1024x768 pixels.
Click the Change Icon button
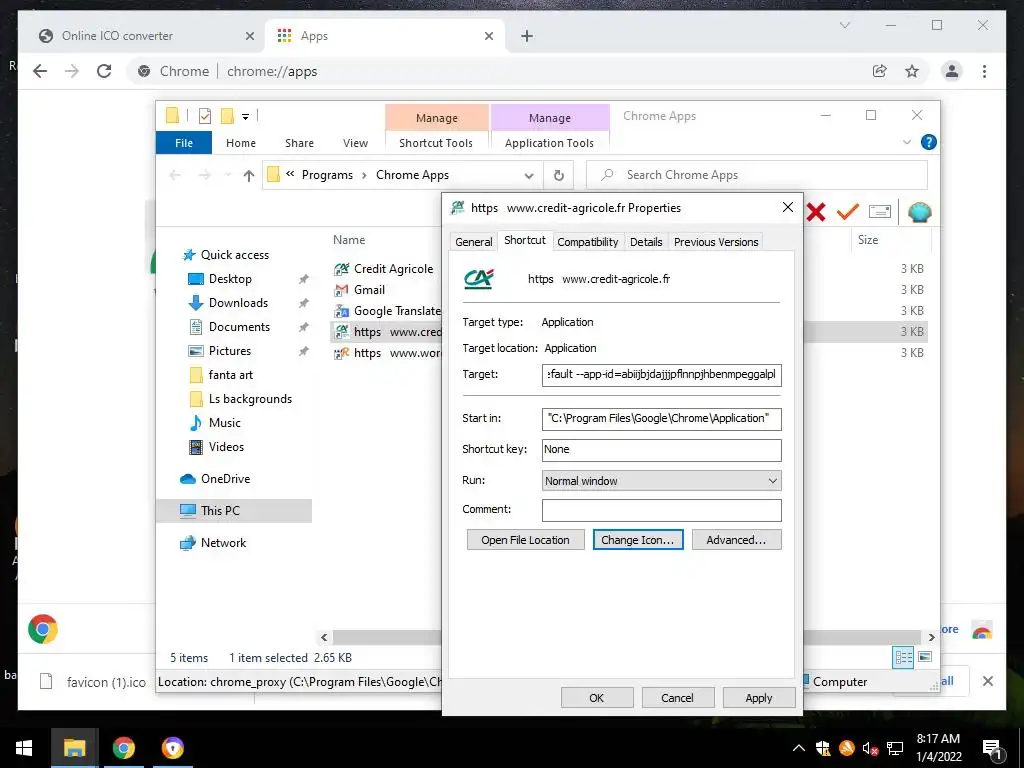click(637, 540)
